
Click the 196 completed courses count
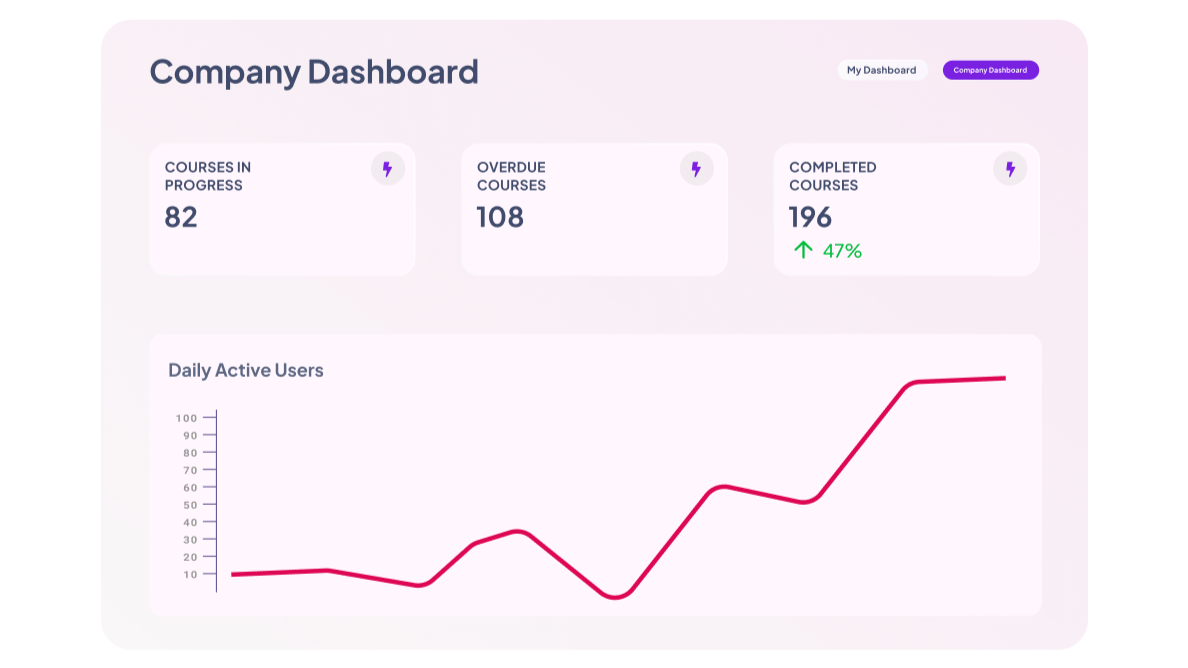coord(810,217)
